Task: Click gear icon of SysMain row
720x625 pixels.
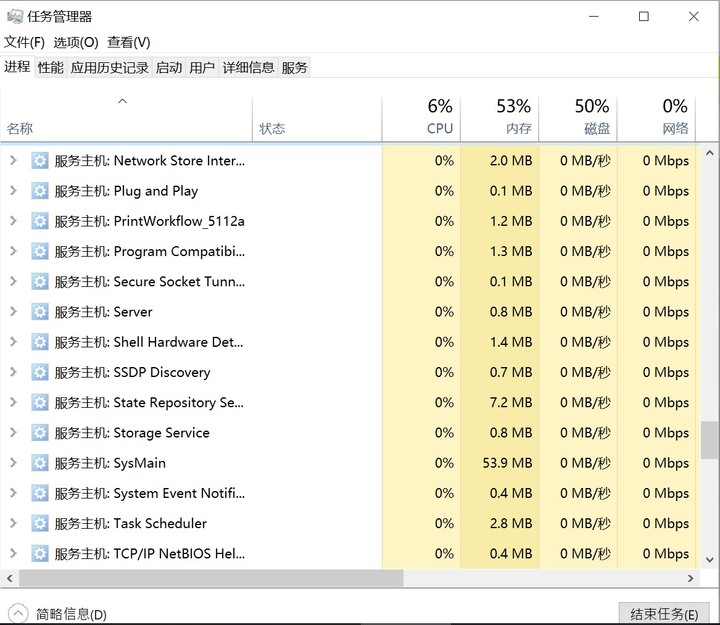Action: 40,463
